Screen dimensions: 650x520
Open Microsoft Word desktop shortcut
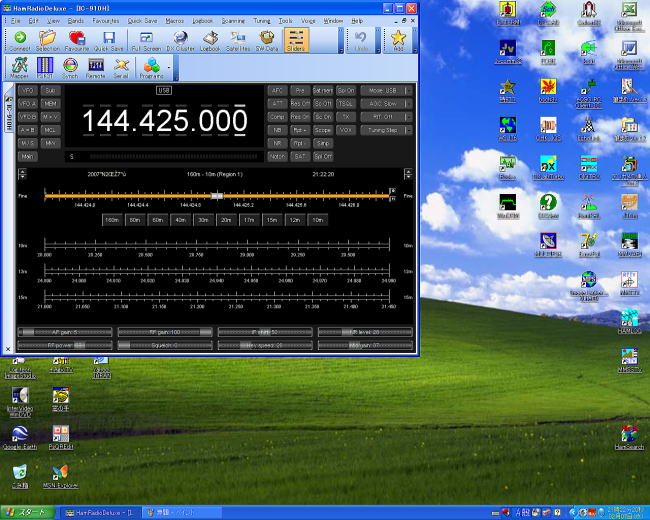tap(629, 55)
